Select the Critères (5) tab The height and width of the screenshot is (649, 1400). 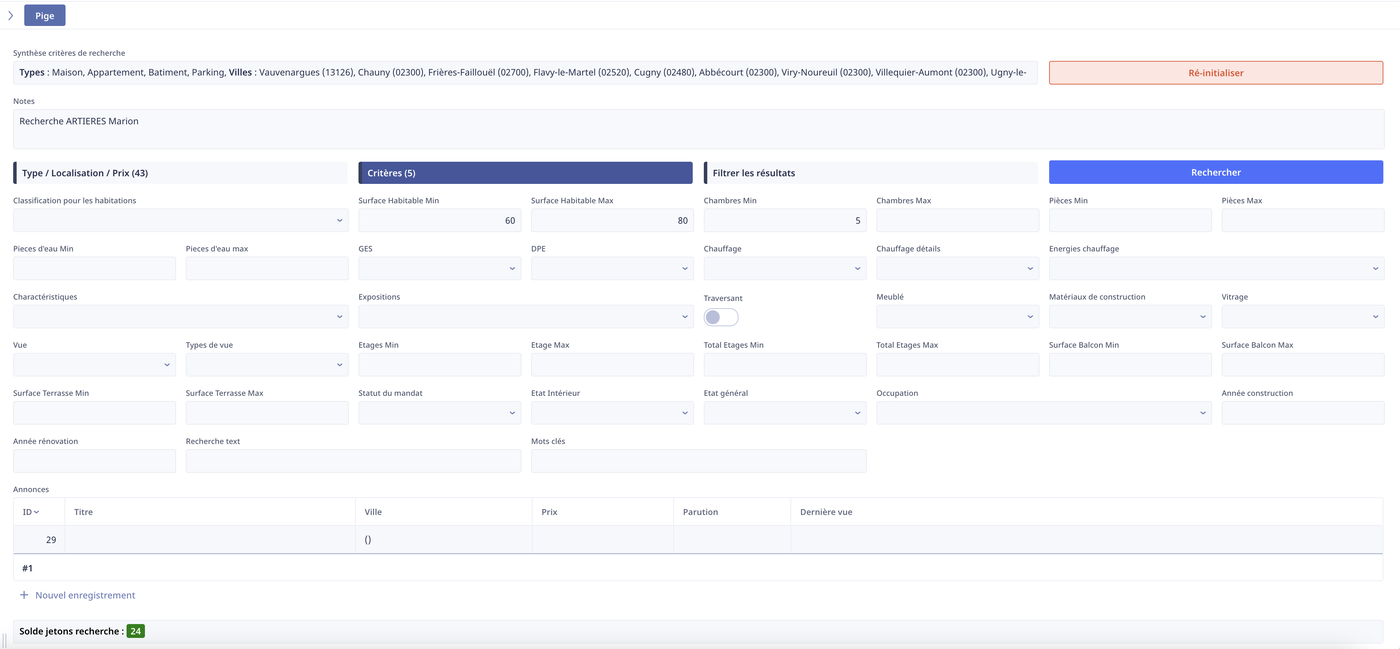point(525,173)
